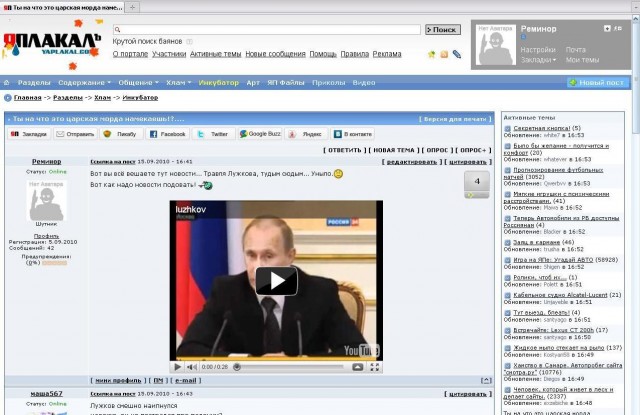
Task: Click the Новый пост button
Action: [598, 82]
